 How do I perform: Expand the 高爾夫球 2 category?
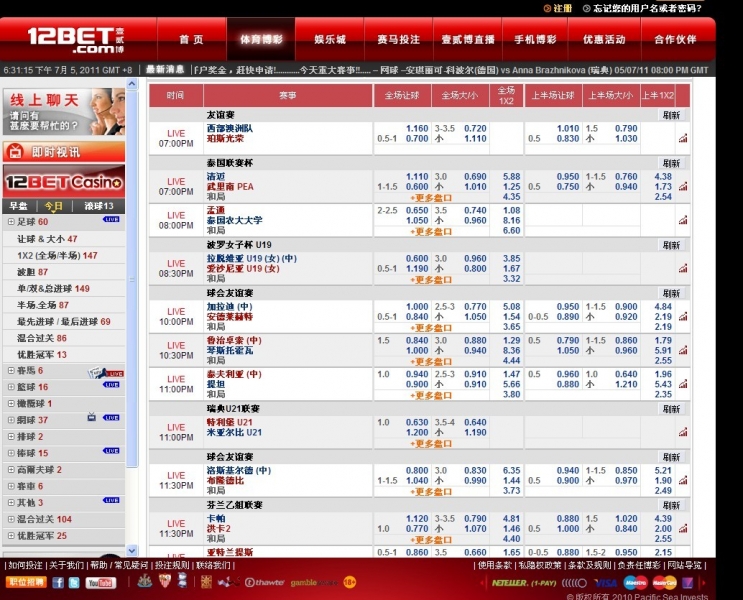coord(11,470)
